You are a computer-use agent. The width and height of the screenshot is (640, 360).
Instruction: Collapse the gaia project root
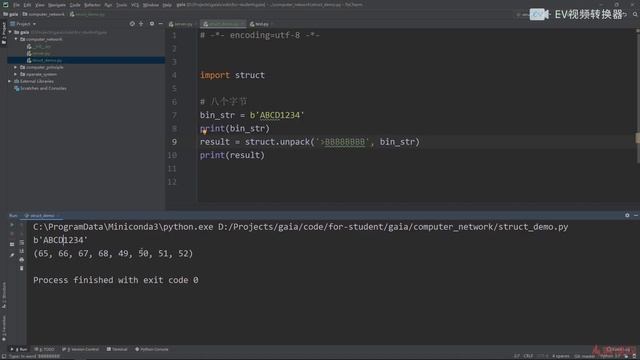[10, 32]
